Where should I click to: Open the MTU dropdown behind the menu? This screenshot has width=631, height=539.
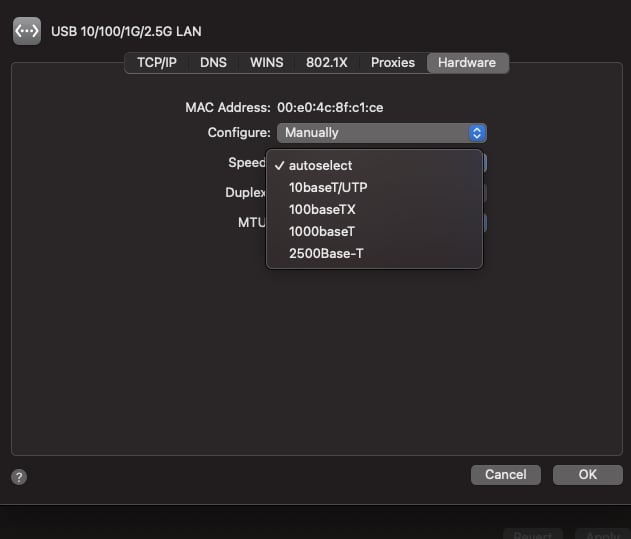(x=485, y=223)
